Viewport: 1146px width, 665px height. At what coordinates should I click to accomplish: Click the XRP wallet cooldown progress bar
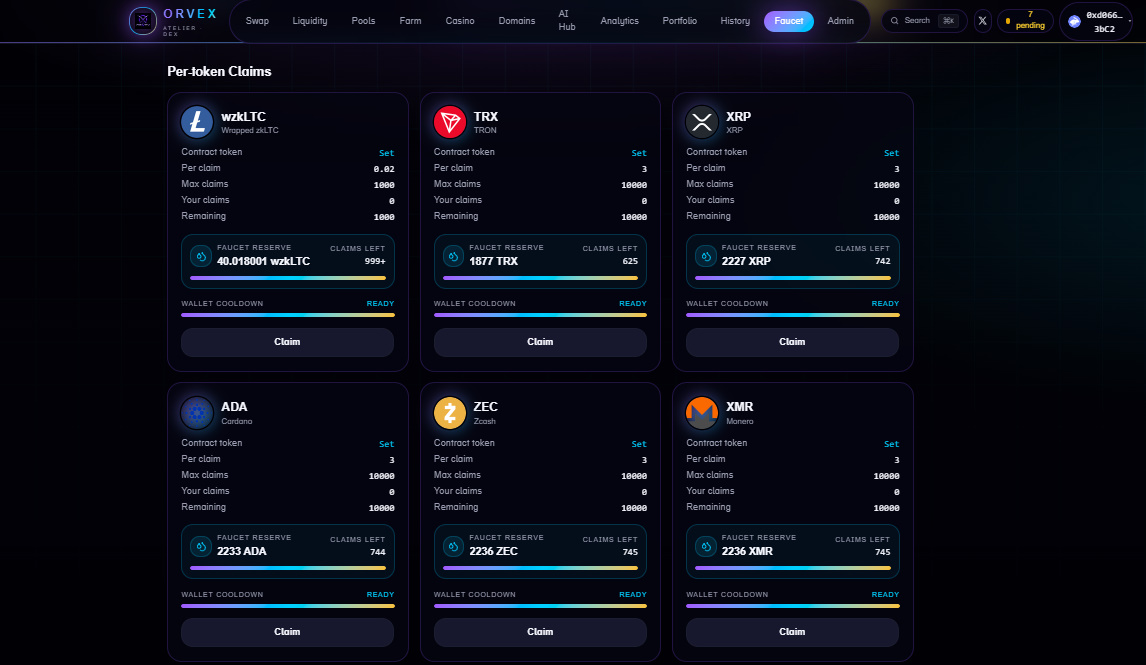point(793,315)
